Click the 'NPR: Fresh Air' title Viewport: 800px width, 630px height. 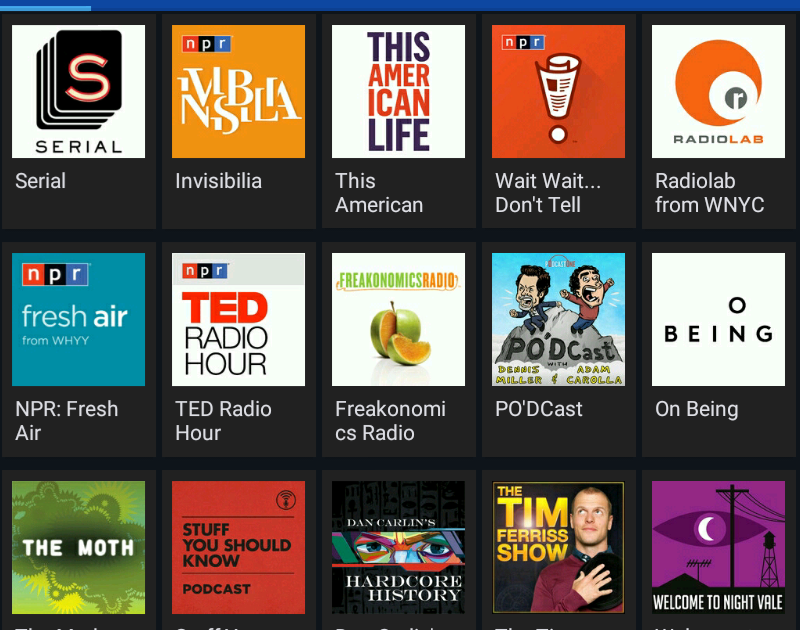(66, 421)
